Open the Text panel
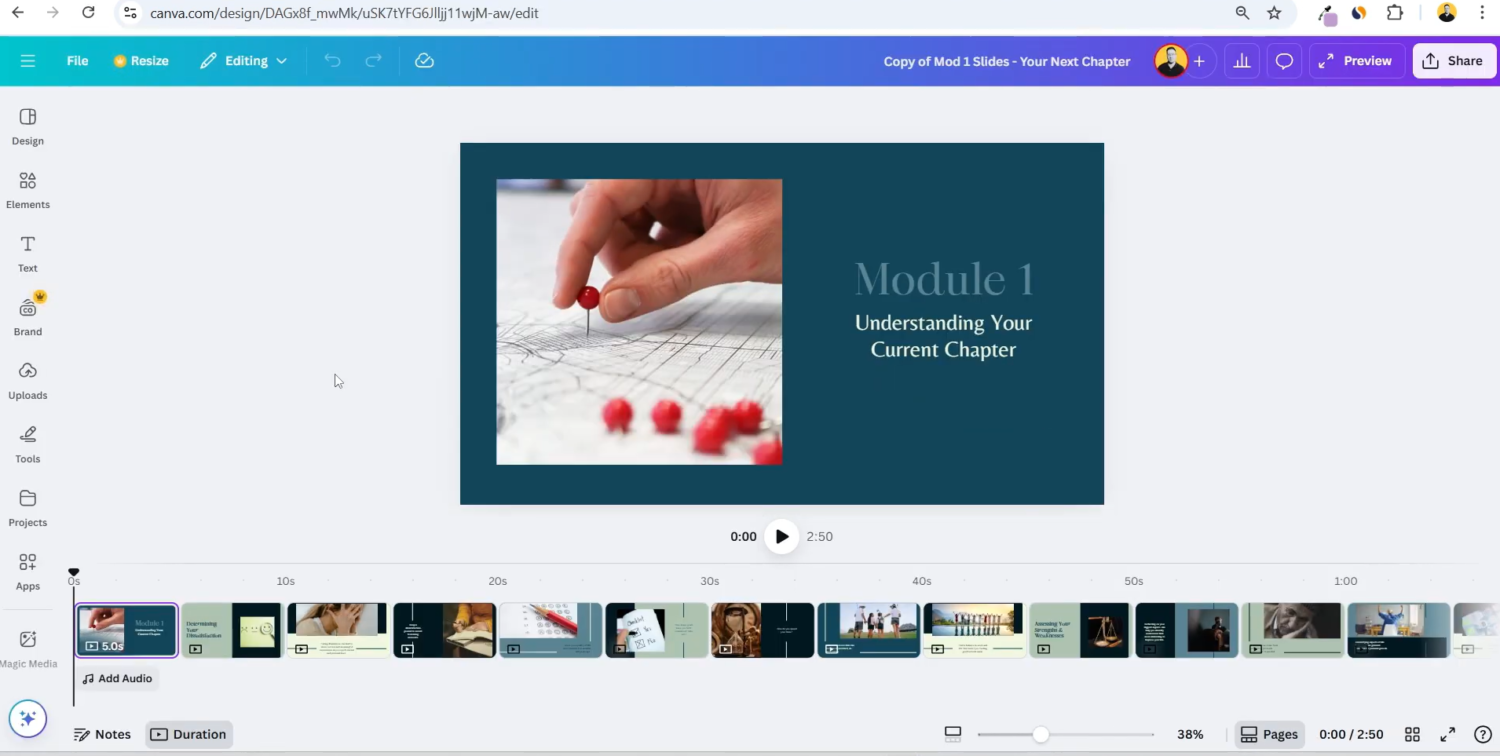 pyautogui.click(x=27, y=253)
